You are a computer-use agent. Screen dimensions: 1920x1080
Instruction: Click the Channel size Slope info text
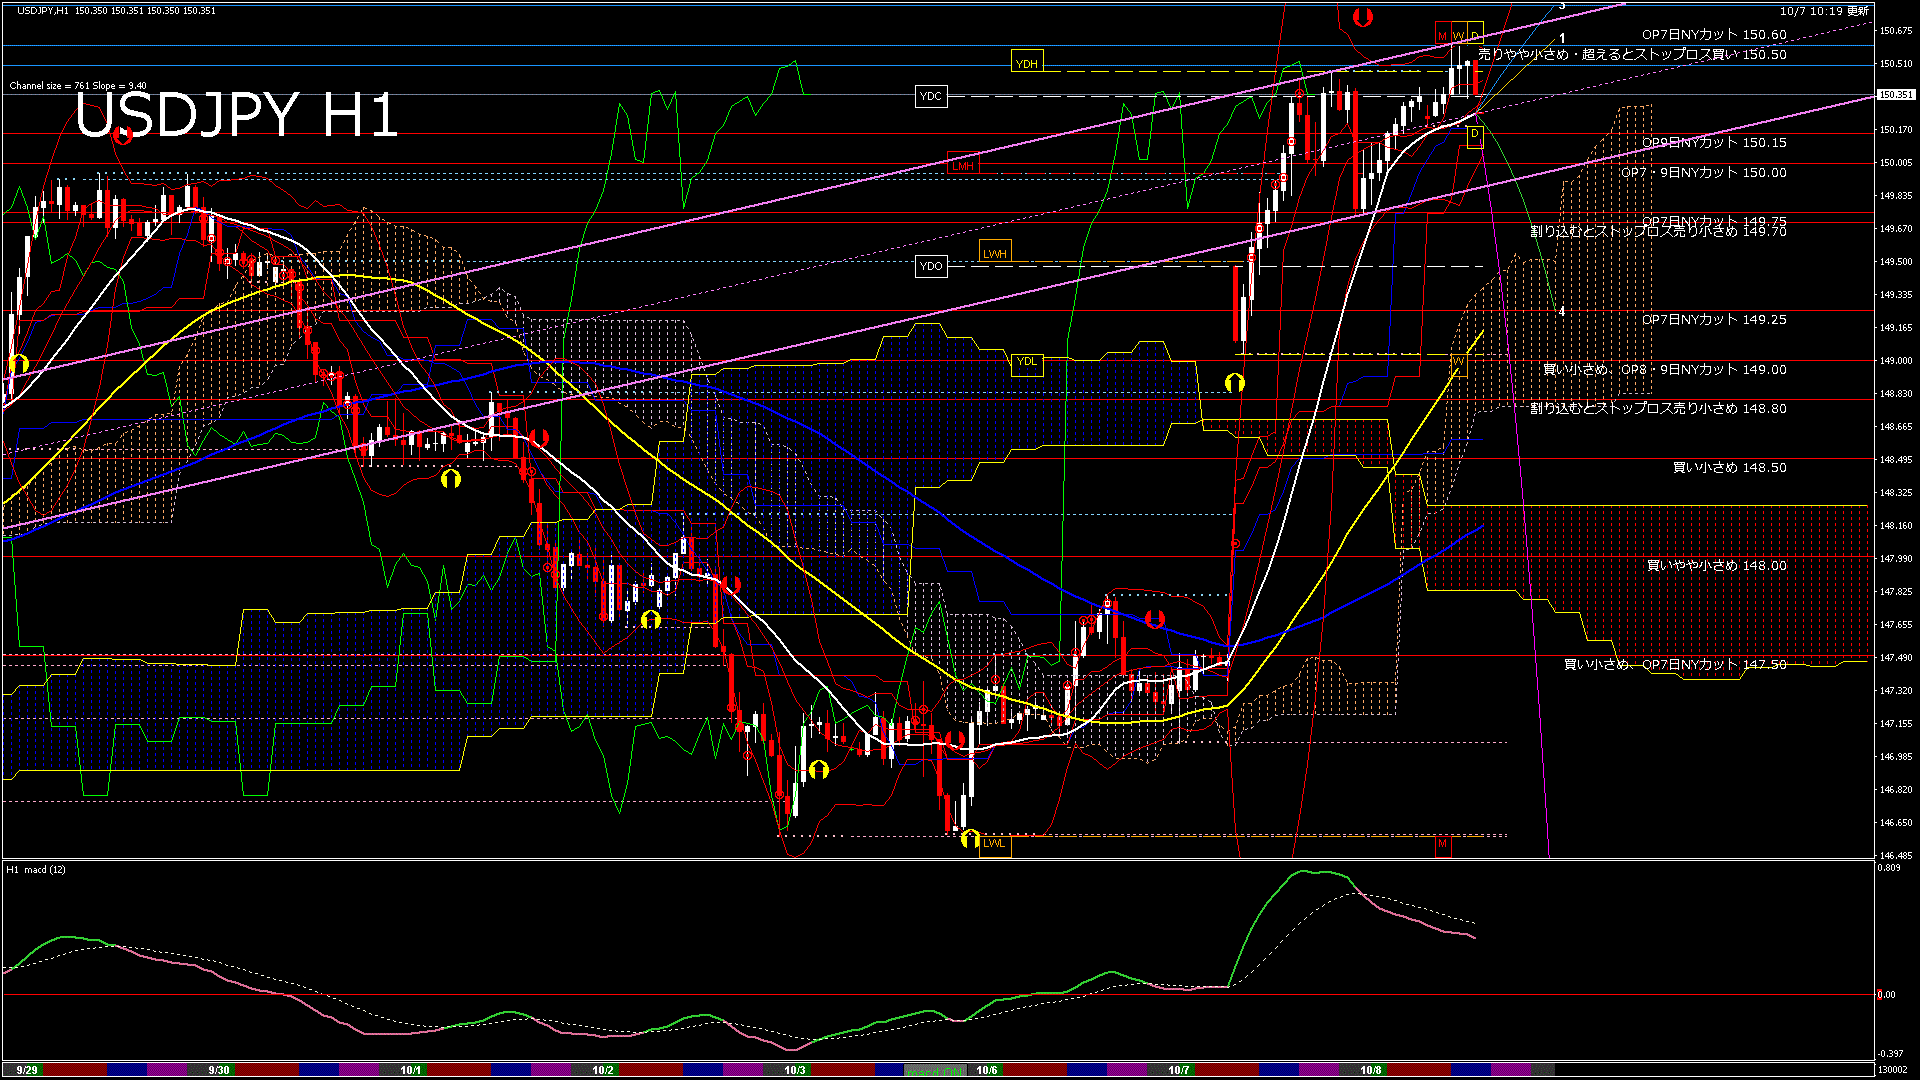pyautogui.click(x=78, y=86)
